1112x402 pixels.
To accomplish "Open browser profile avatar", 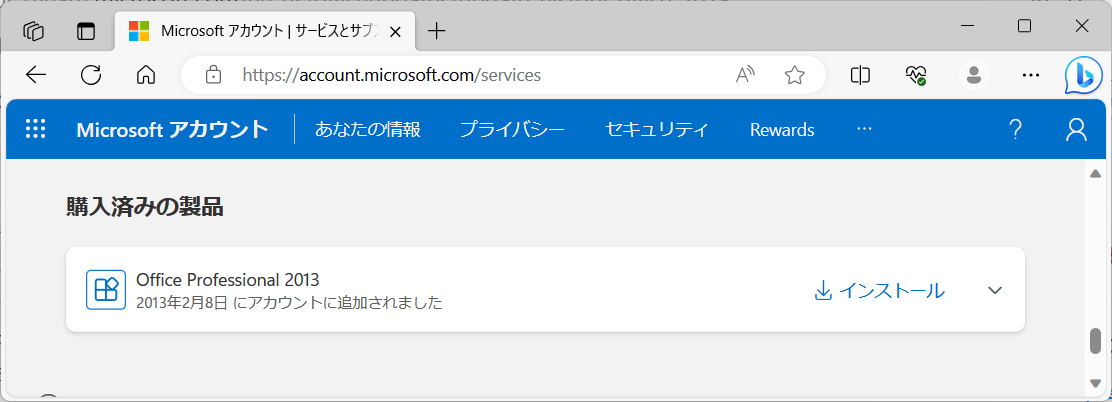I will (974, 74).
